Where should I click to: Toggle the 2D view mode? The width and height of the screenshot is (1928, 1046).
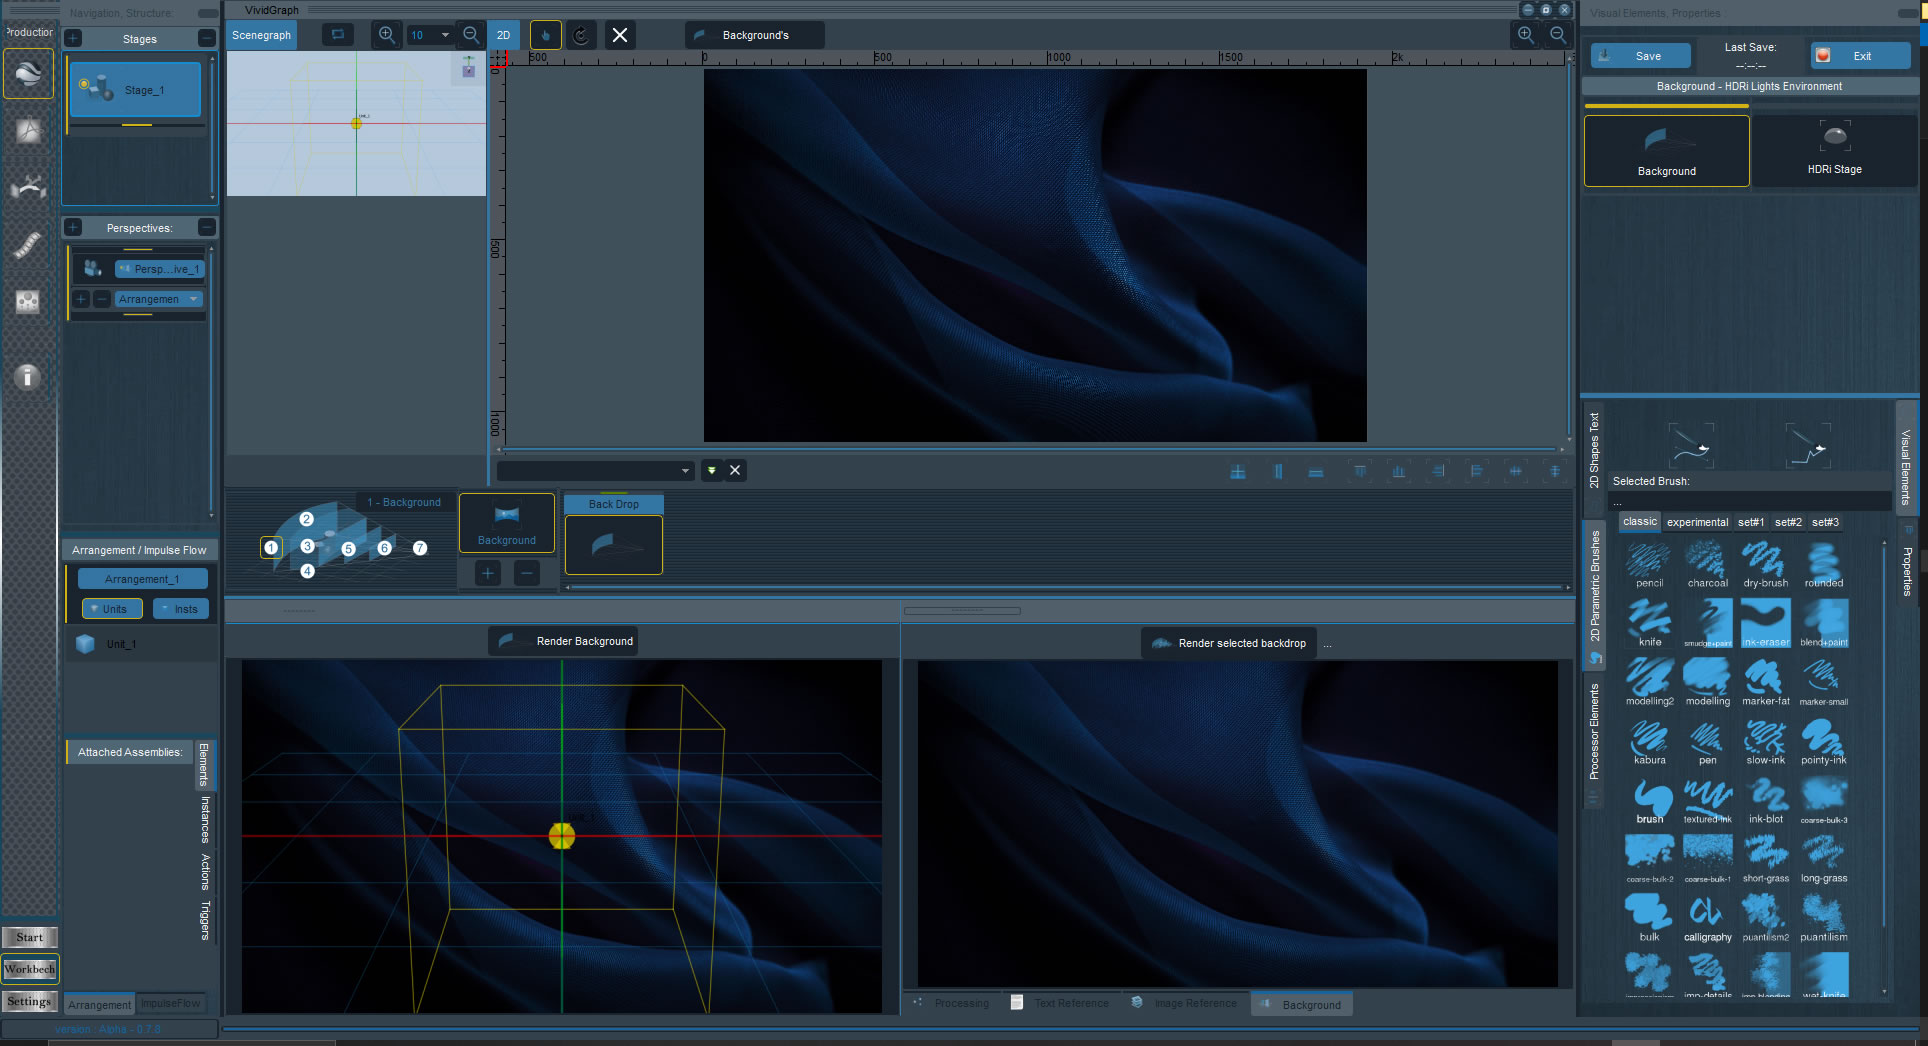503,35
